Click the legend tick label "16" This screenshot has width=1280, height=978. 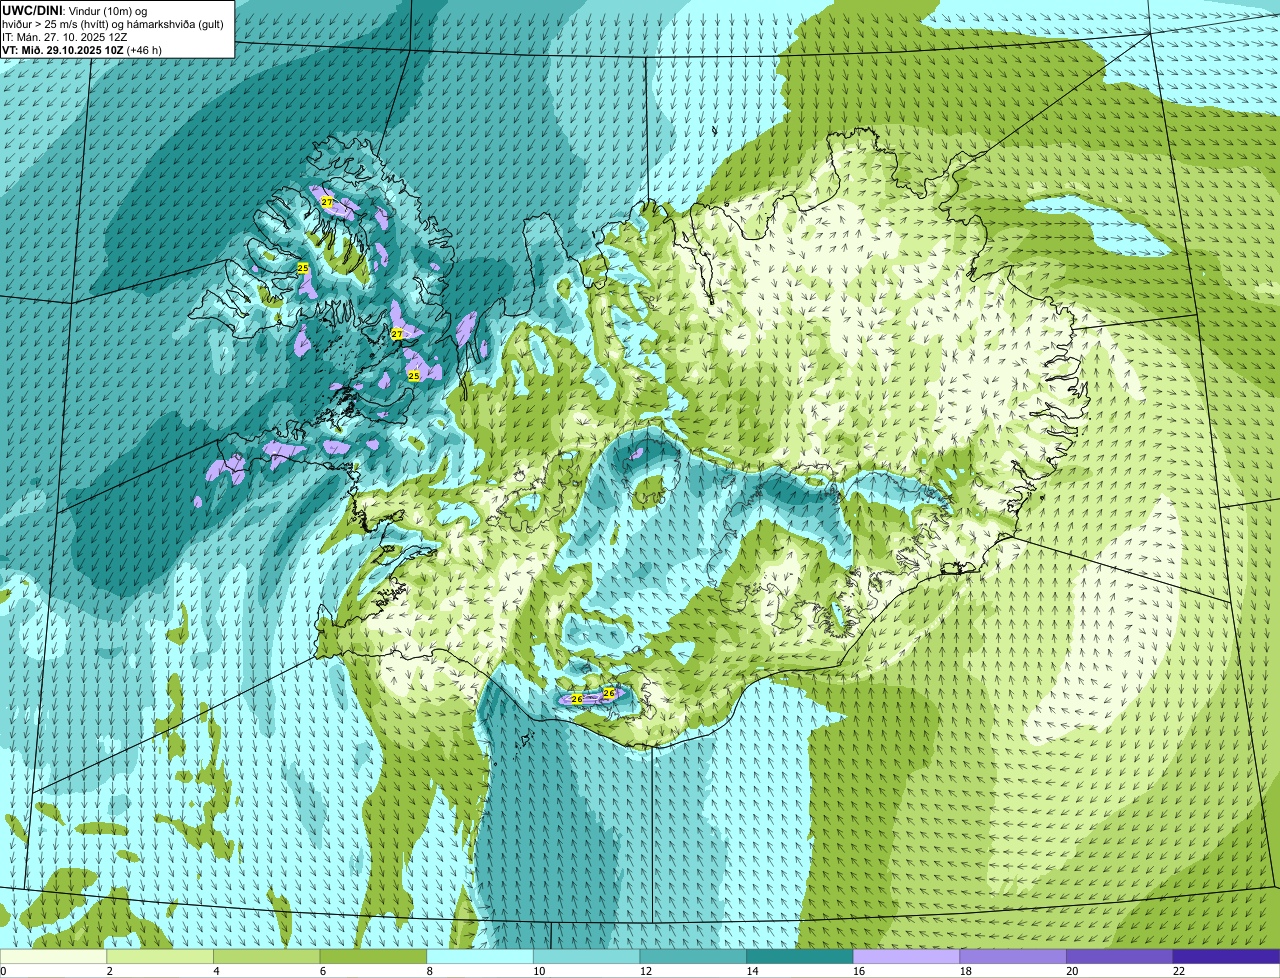click(859, 971)
